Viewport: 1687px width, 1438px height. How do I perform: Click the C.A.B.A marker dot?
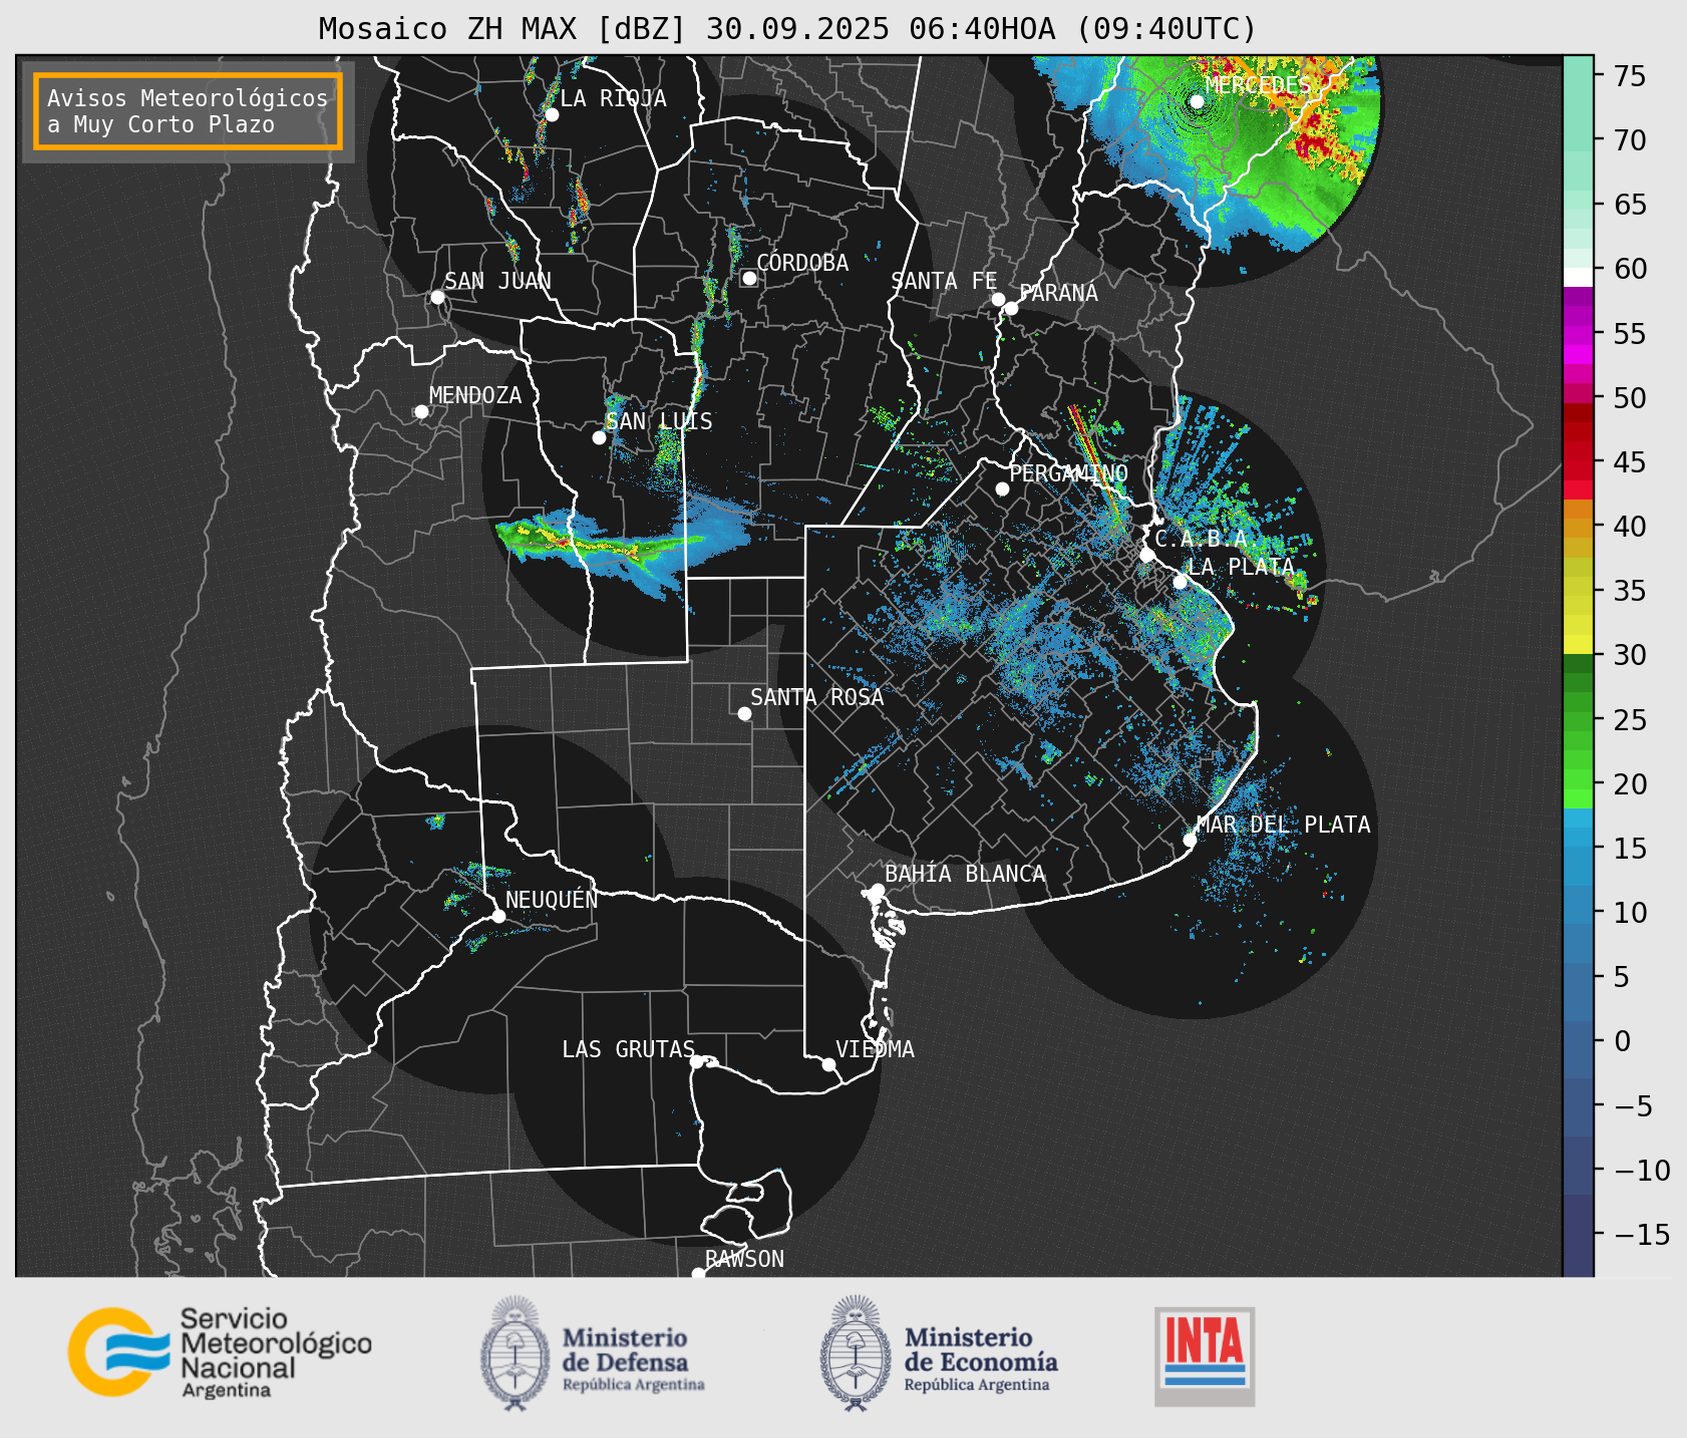1147,555
